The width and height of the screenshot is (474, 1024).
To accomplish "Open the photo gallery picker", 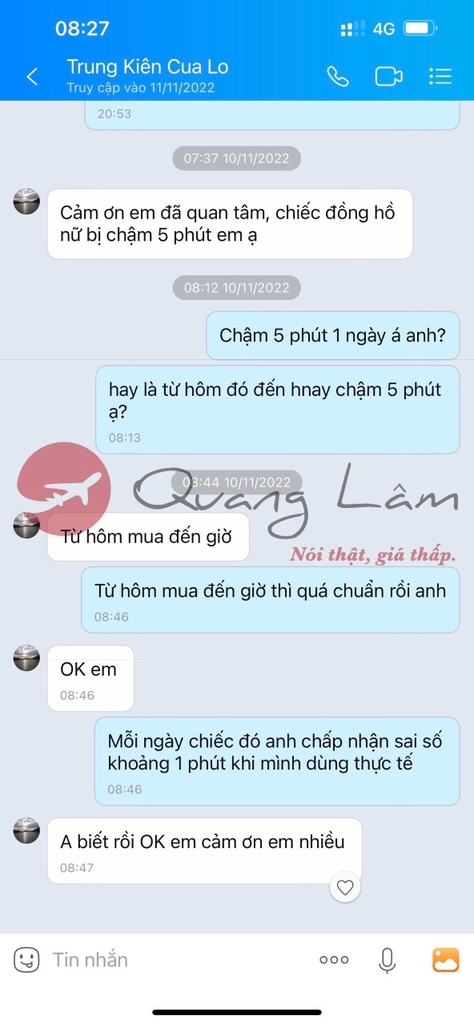I will click(x=446, y=959).
